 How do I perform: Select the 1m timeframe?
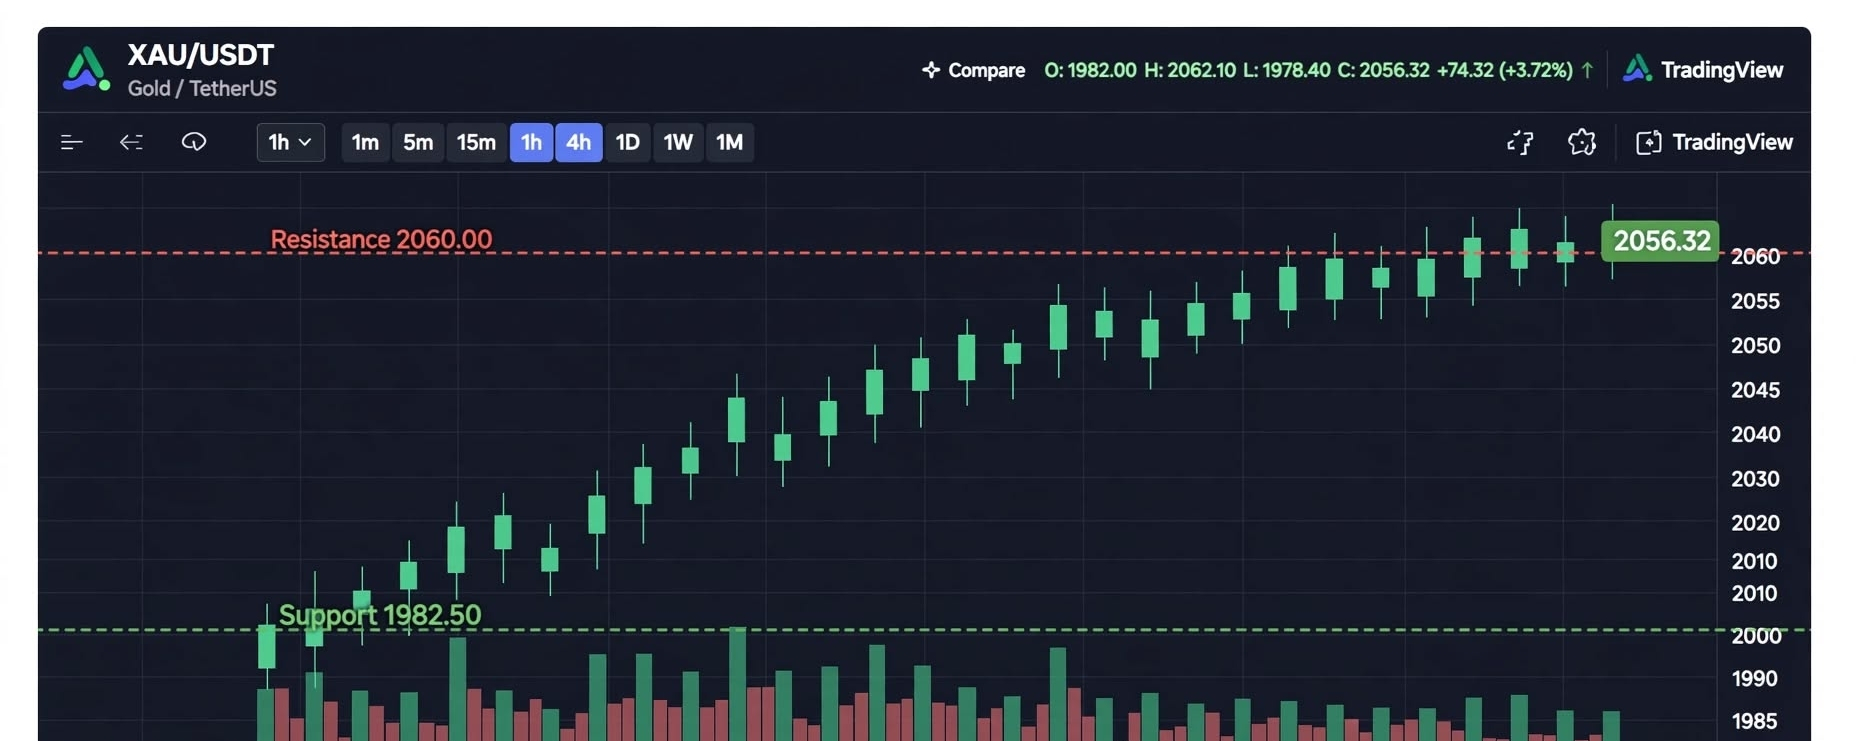pyautogui.click(x=365, y=142)
